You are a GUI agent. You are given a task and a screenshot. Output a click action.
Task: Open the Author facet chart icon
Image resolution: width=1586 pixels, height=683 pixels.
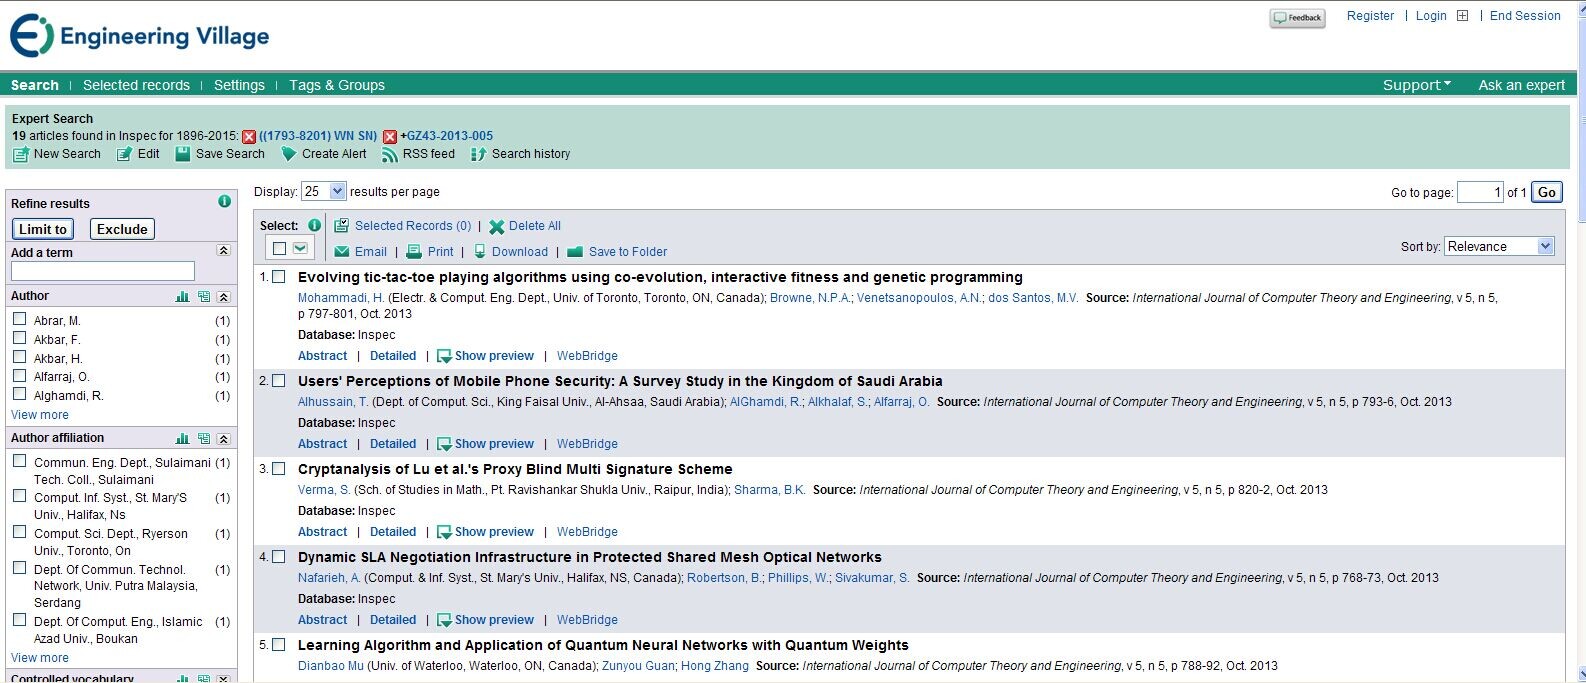click(x=182, y=297)
